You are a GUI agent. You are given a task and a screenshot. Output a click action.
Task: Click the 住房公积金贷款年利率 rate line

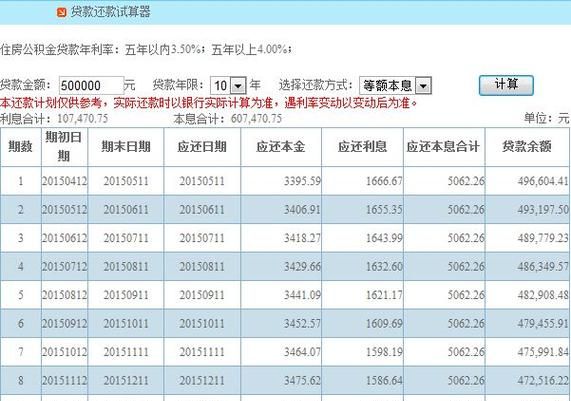[146, 50]
